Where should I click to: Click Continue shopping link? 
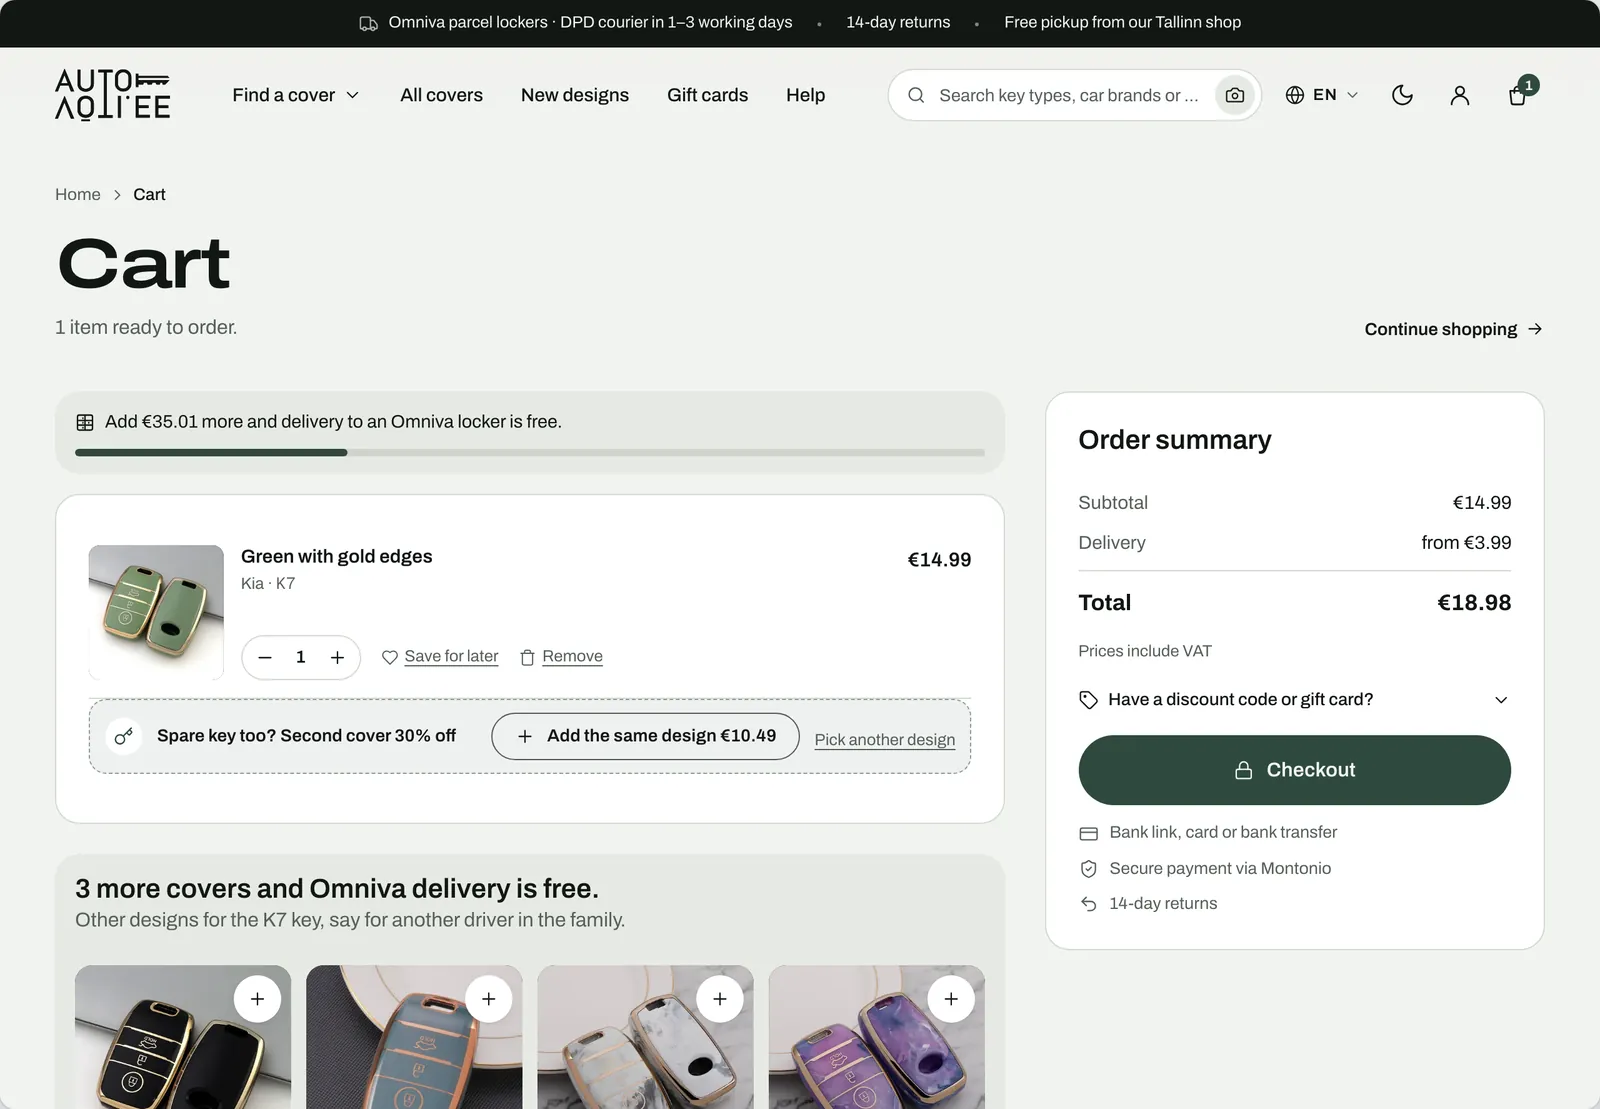[1453, 329]
